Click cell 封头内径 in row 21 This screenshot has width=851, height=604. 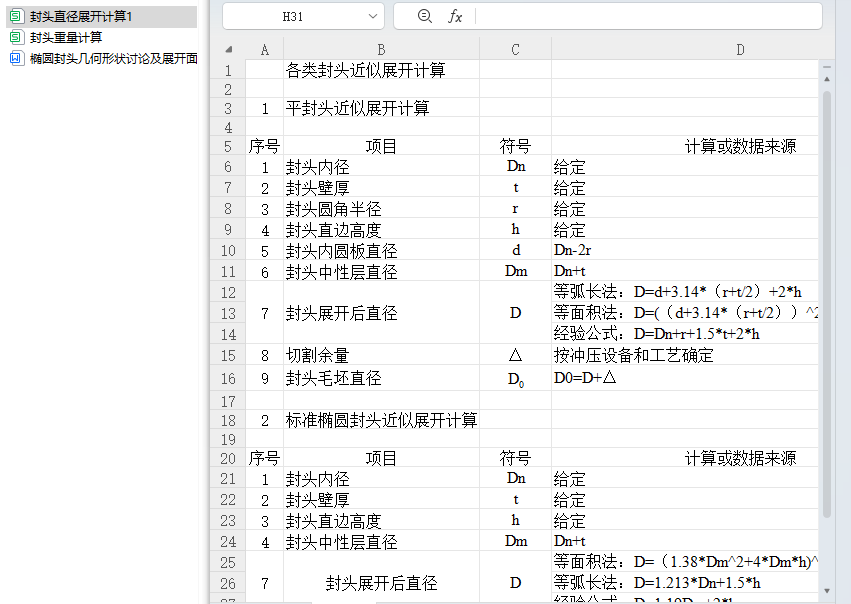coord(382,479)
